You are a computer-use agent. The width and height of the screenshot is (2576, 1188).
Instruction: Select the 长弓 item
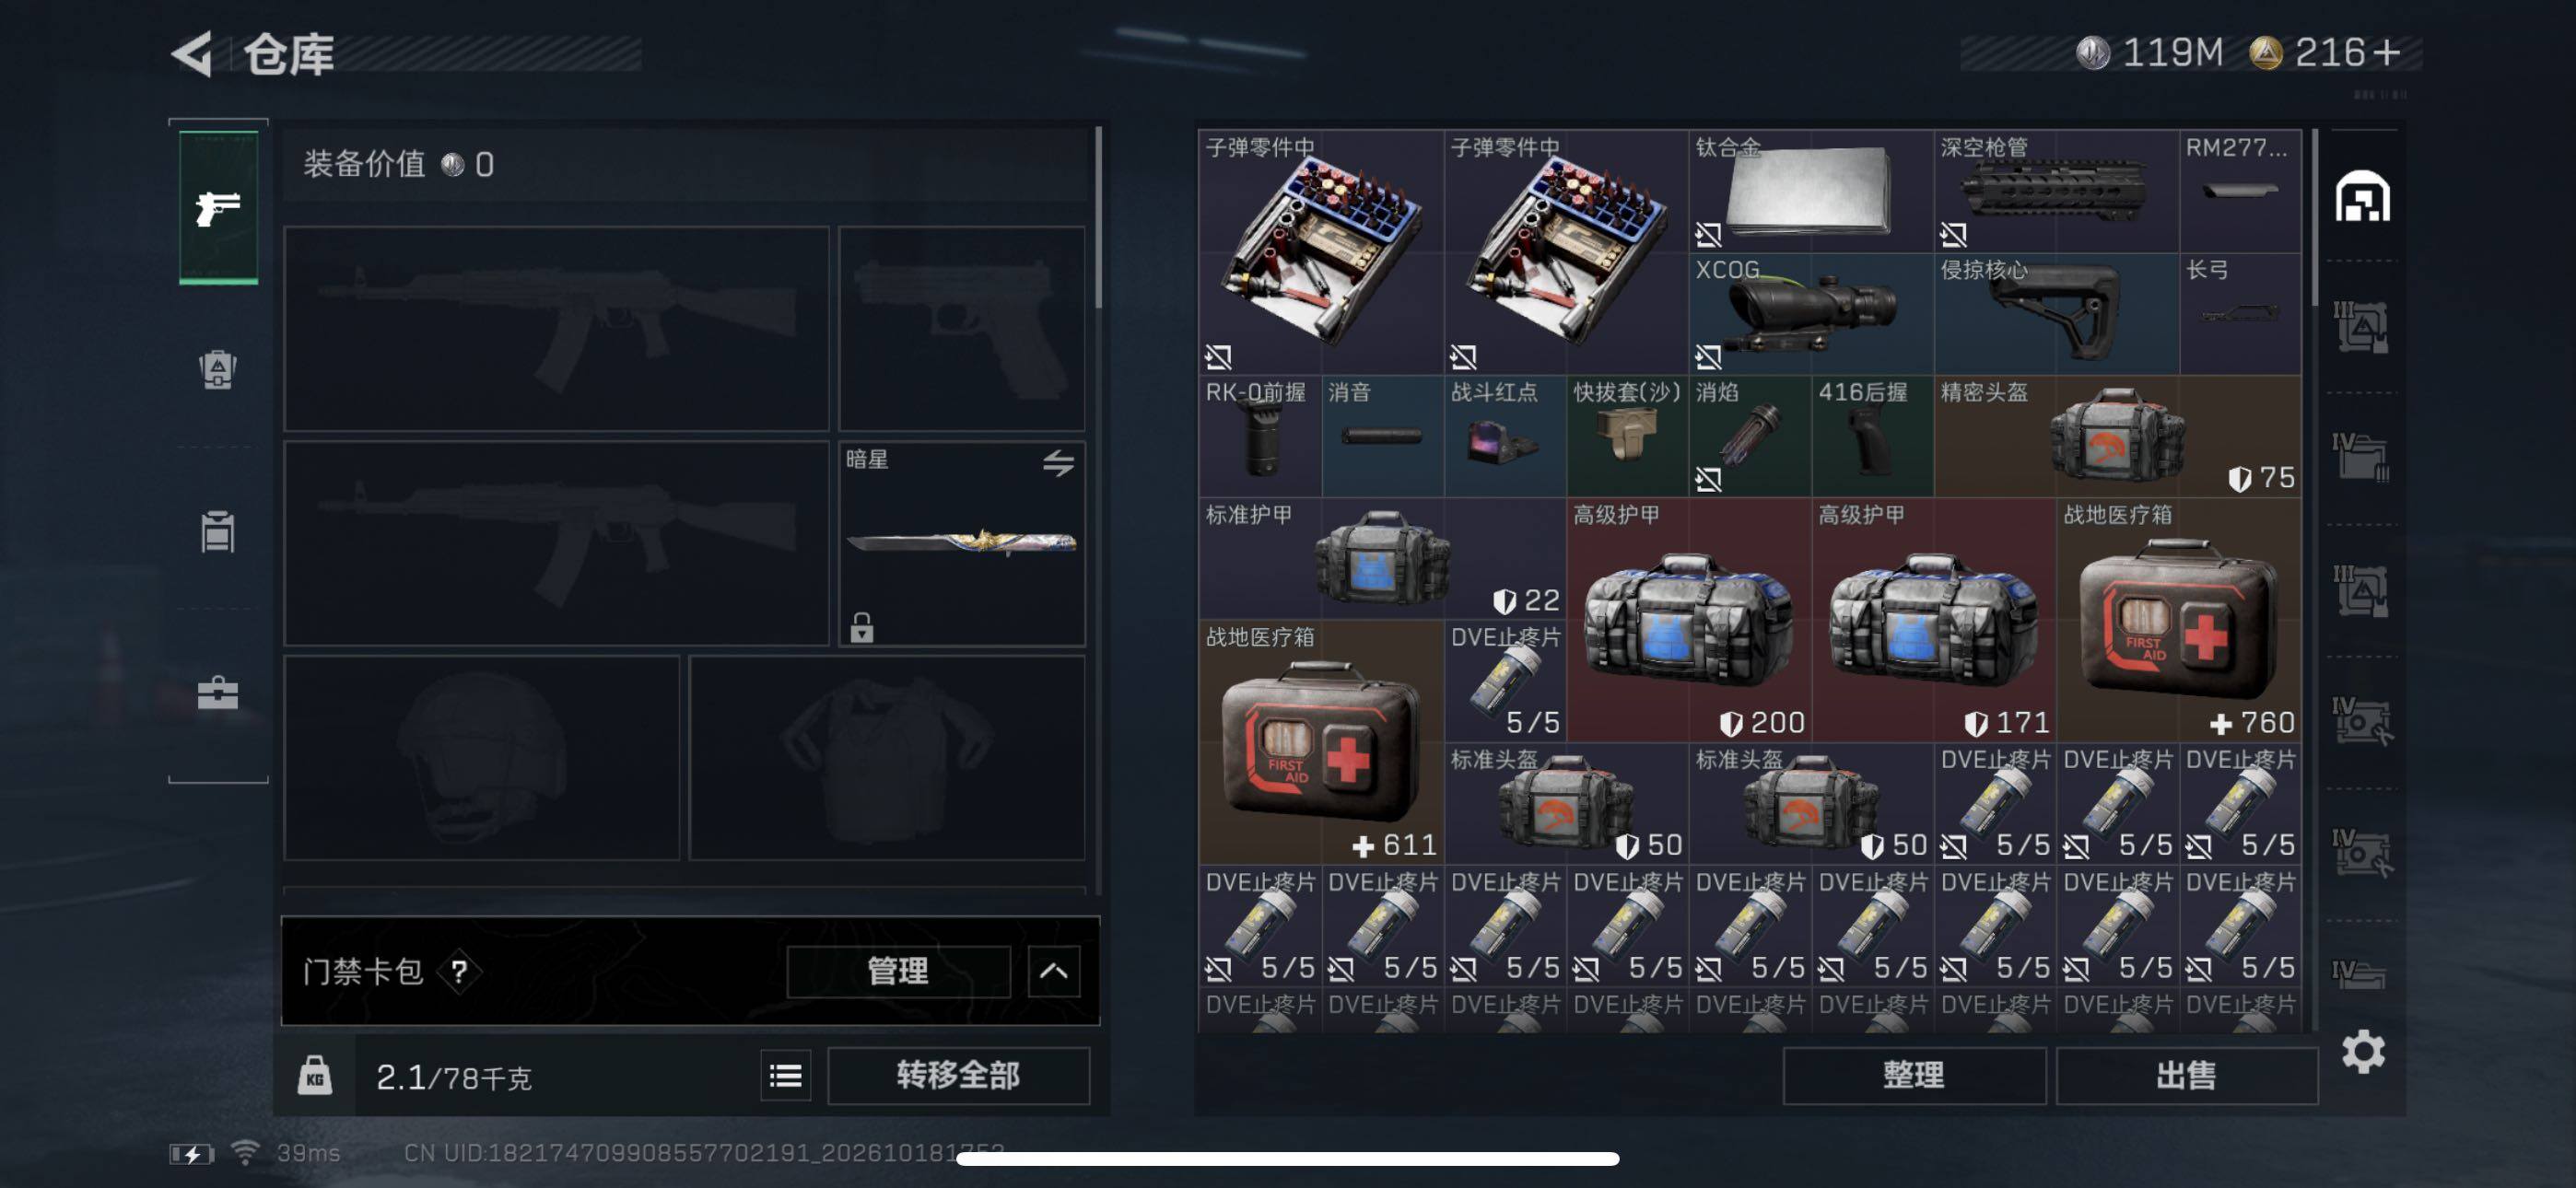click(2240, 314)
